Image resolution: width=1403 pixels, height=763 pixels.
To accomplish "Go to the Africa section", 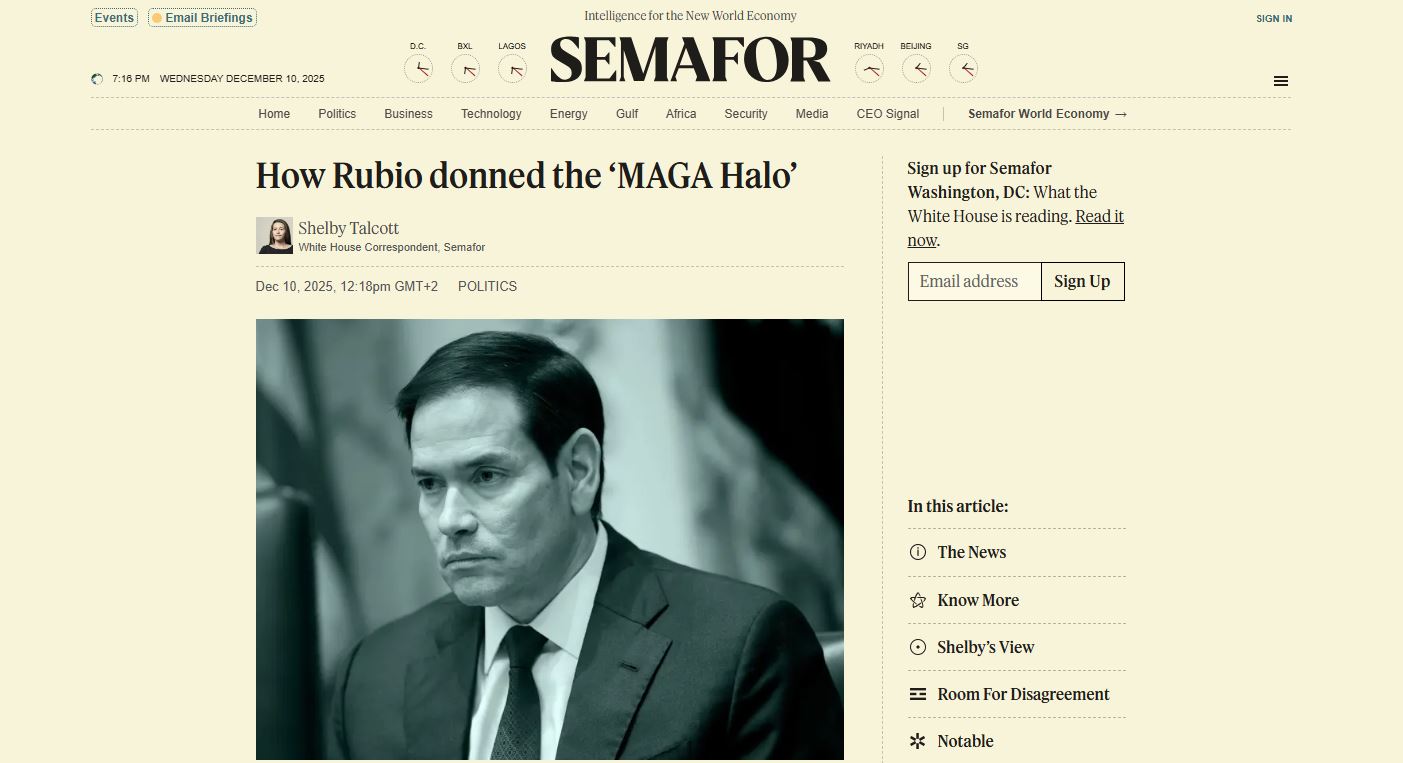I will point(681,114).
